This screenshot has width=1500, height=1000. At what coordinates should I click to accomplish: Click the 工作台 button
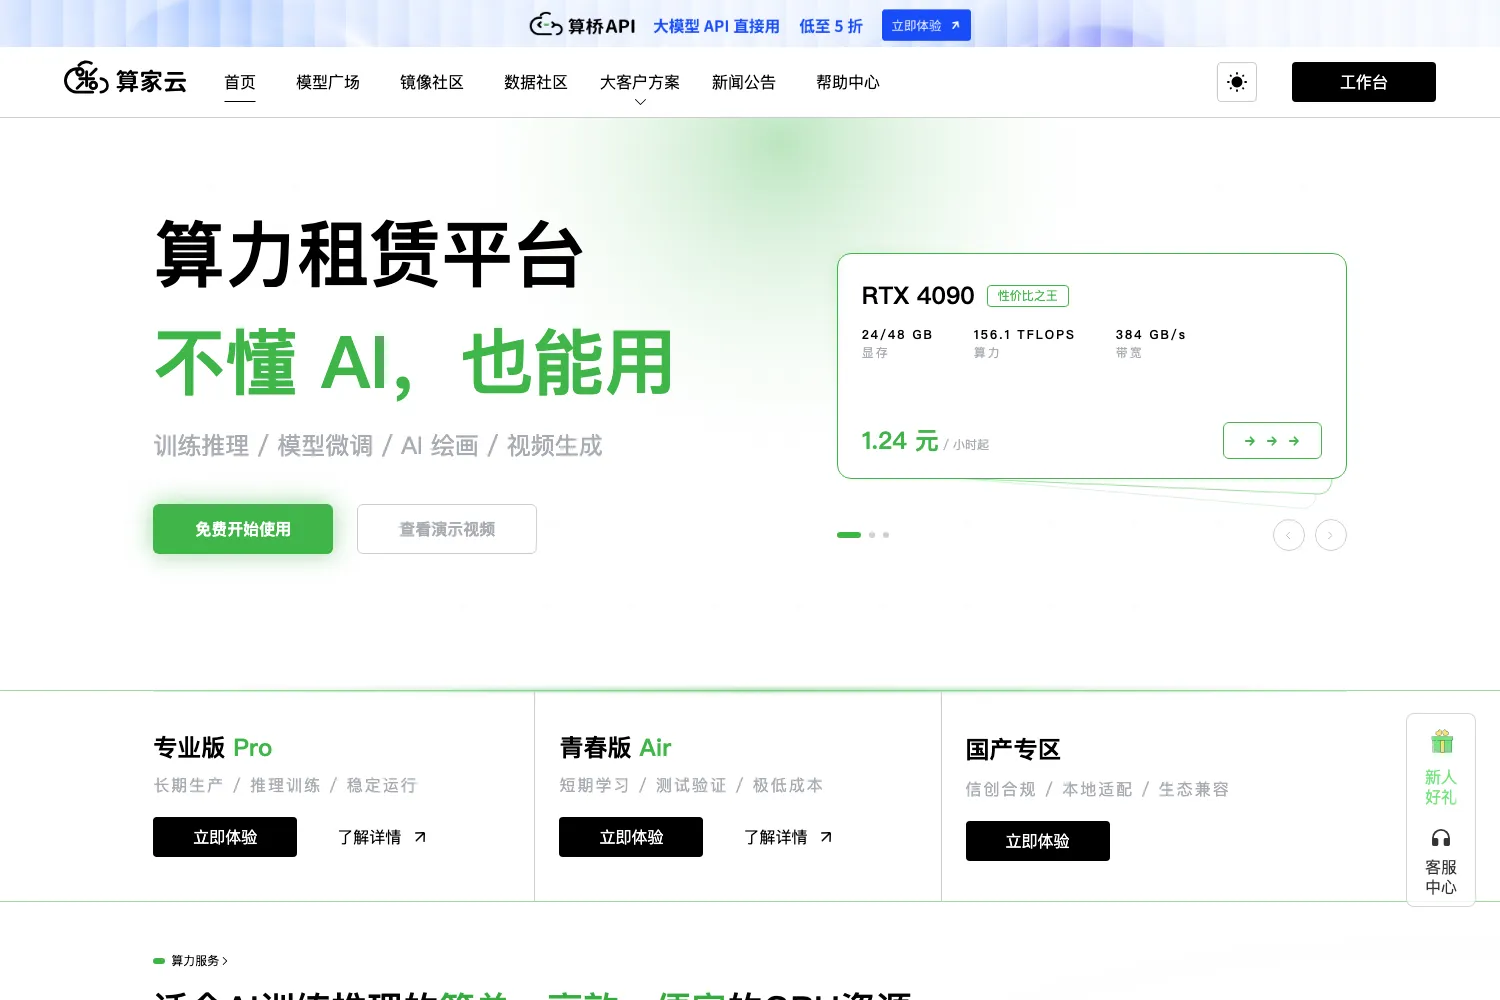(x=1364, y=82)
